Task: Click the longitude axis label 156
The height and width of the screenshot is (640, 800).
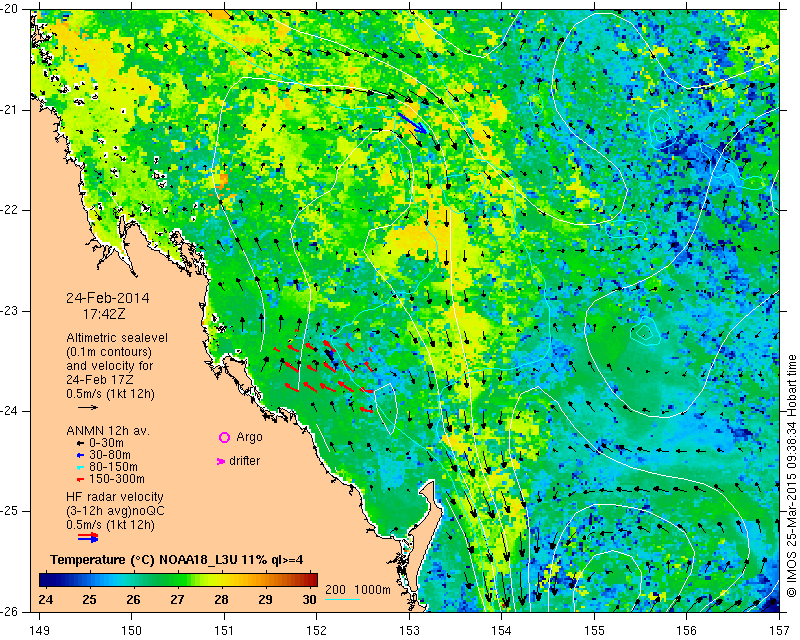Action: pyautogui.click(x=687, y=631)
